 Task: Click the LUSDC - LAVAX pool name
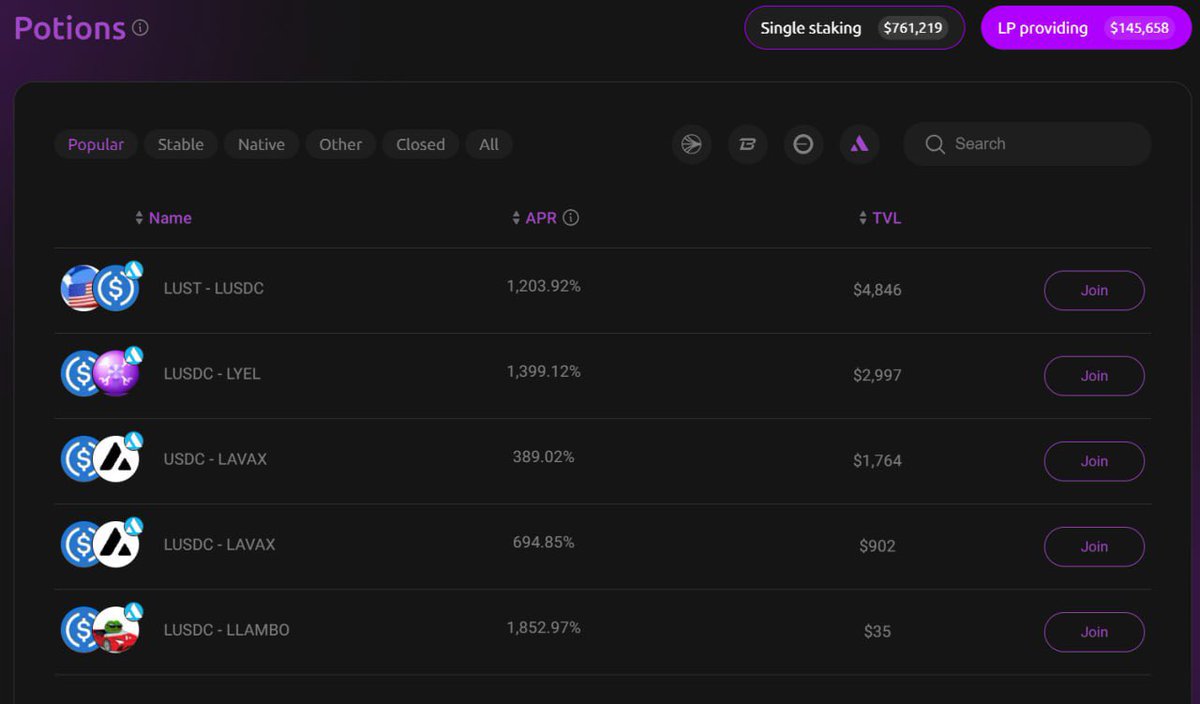(219, 544)
